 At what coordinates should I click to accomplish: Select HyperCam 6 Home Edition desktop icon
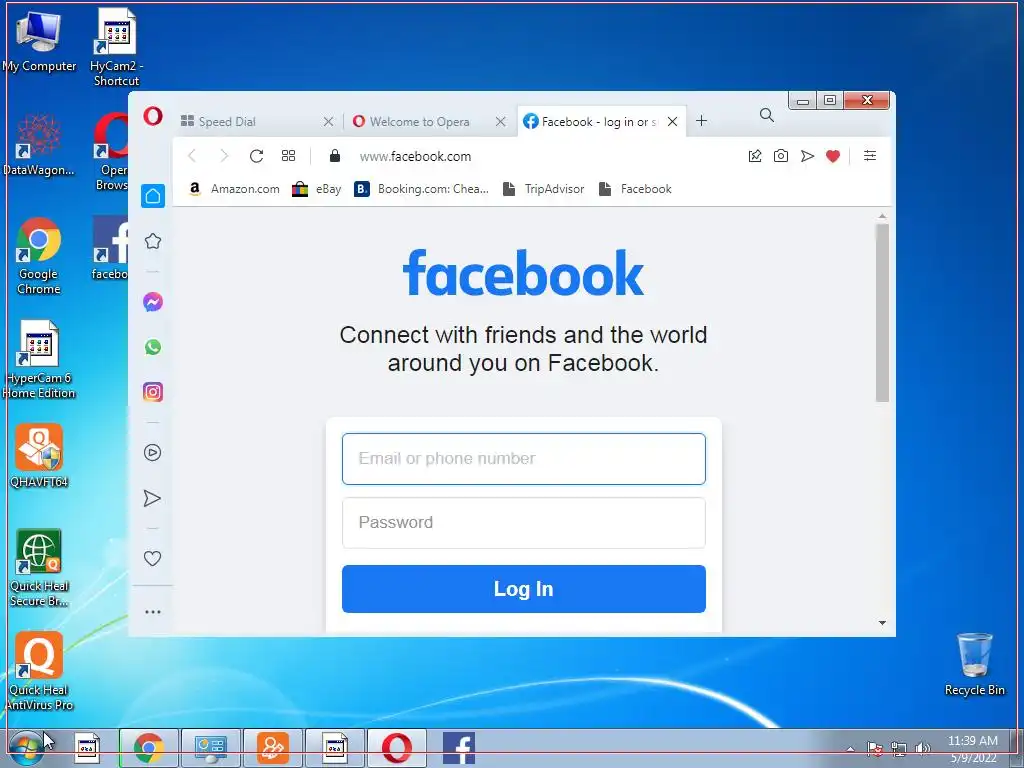(39, 359)
